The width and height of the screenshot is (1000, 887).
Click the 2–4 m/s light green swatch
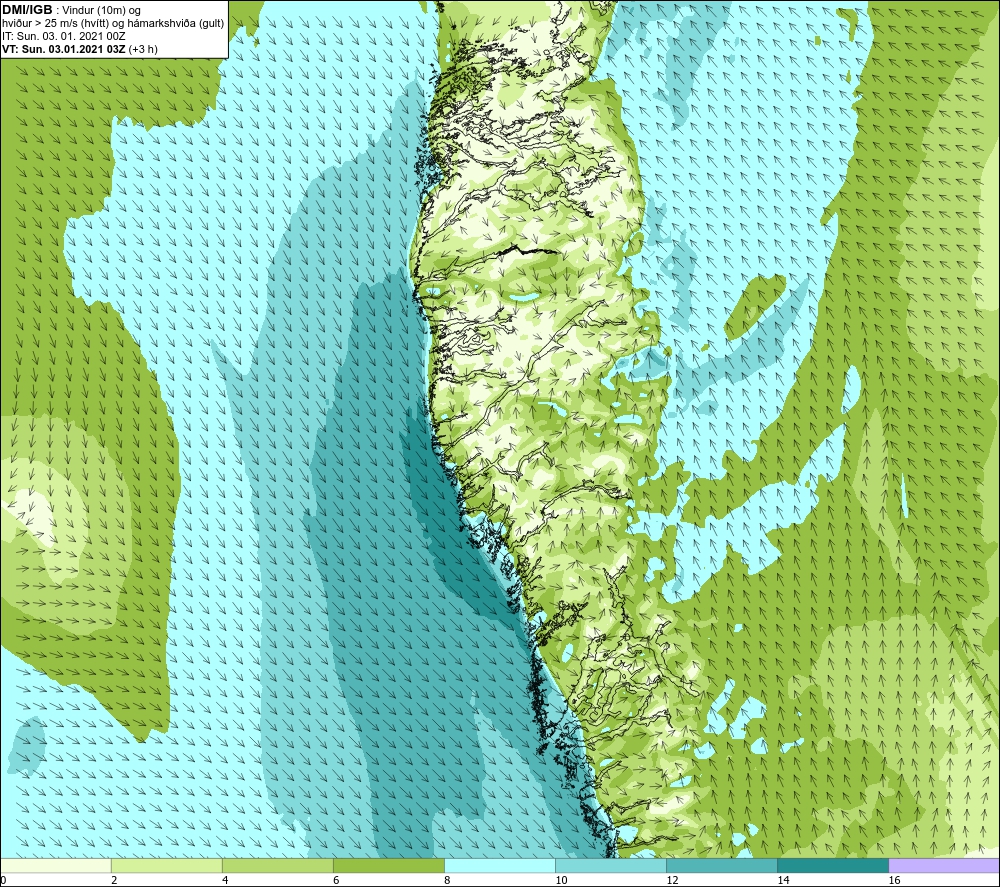[x=167, y=866]
